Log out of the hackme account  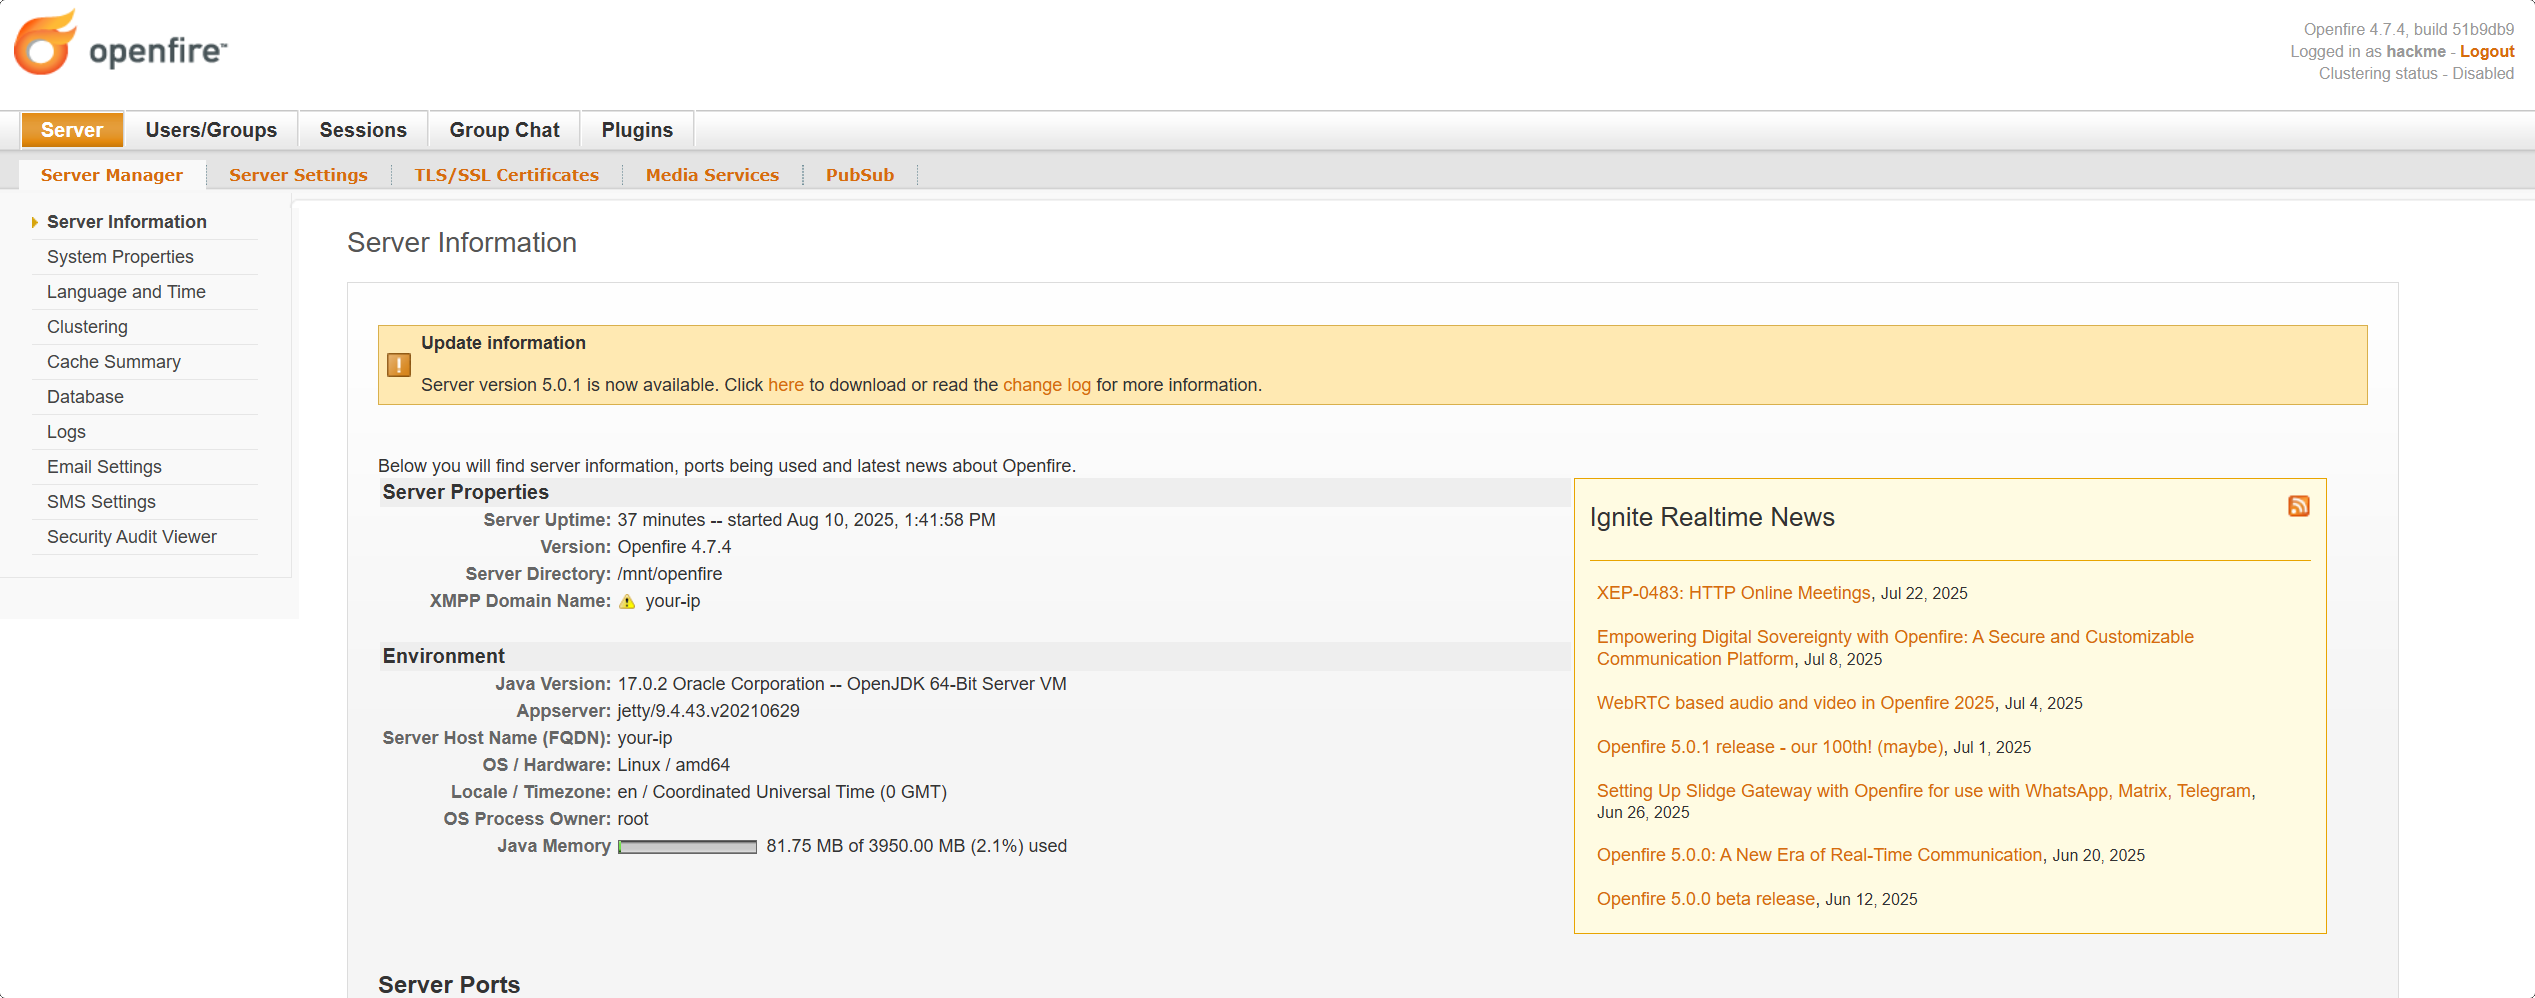point(2486,52)
